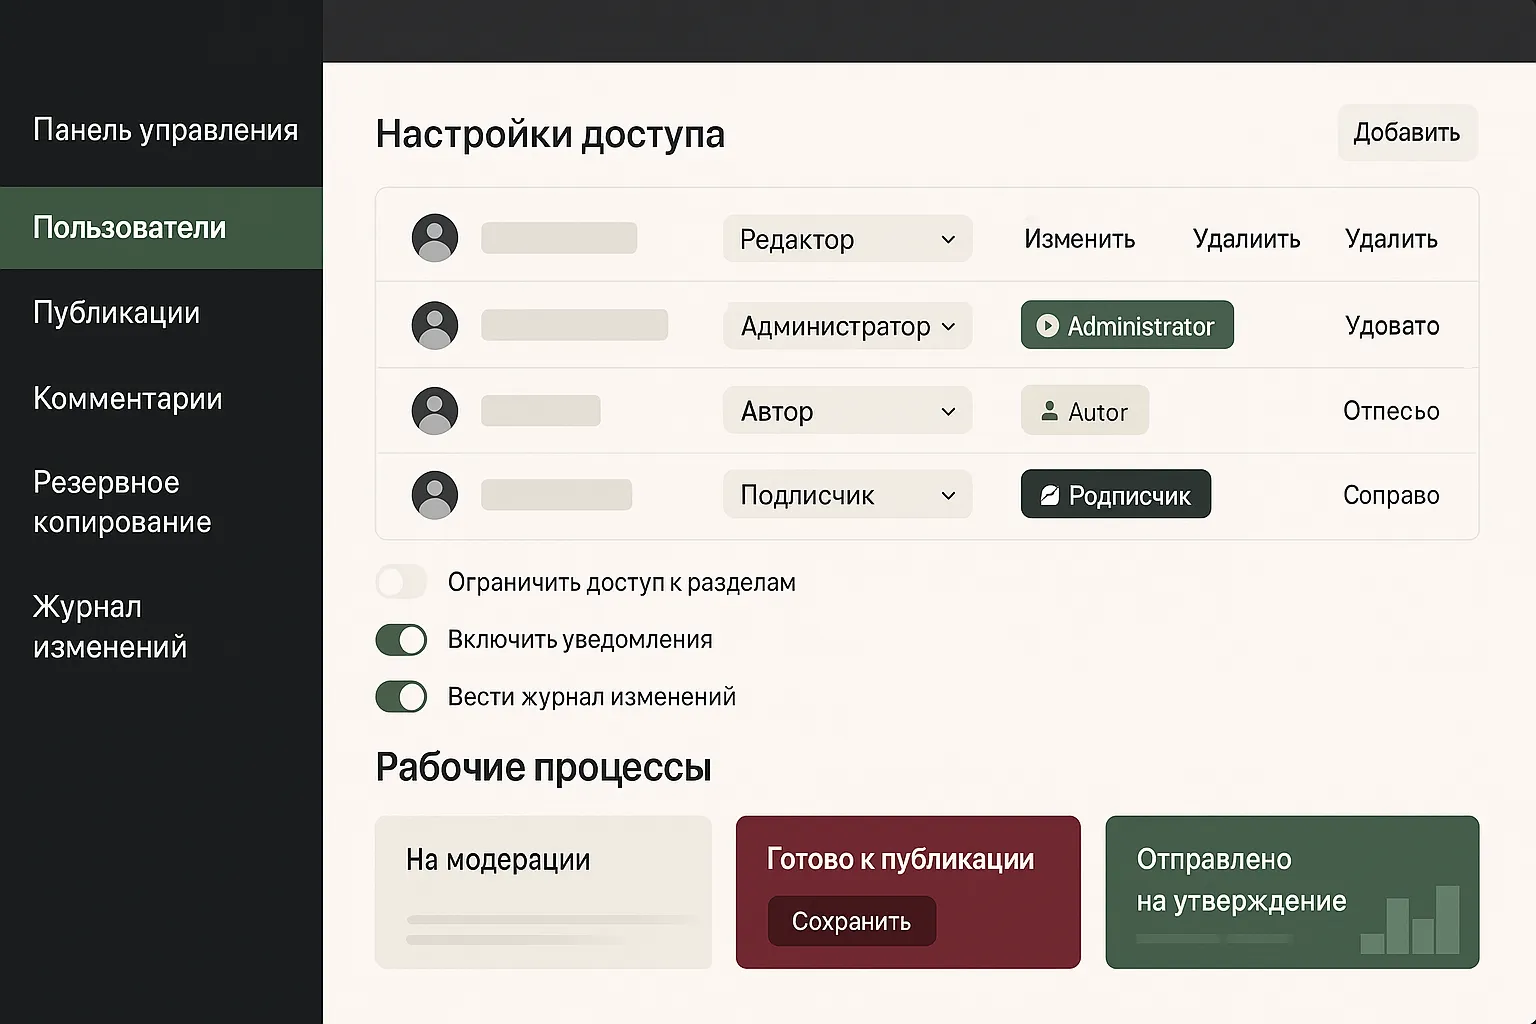The height and width of the screenshot is (1024, 1536).
Task: Click the person icon in the Autor badge
Action: tap(1049, 411)
